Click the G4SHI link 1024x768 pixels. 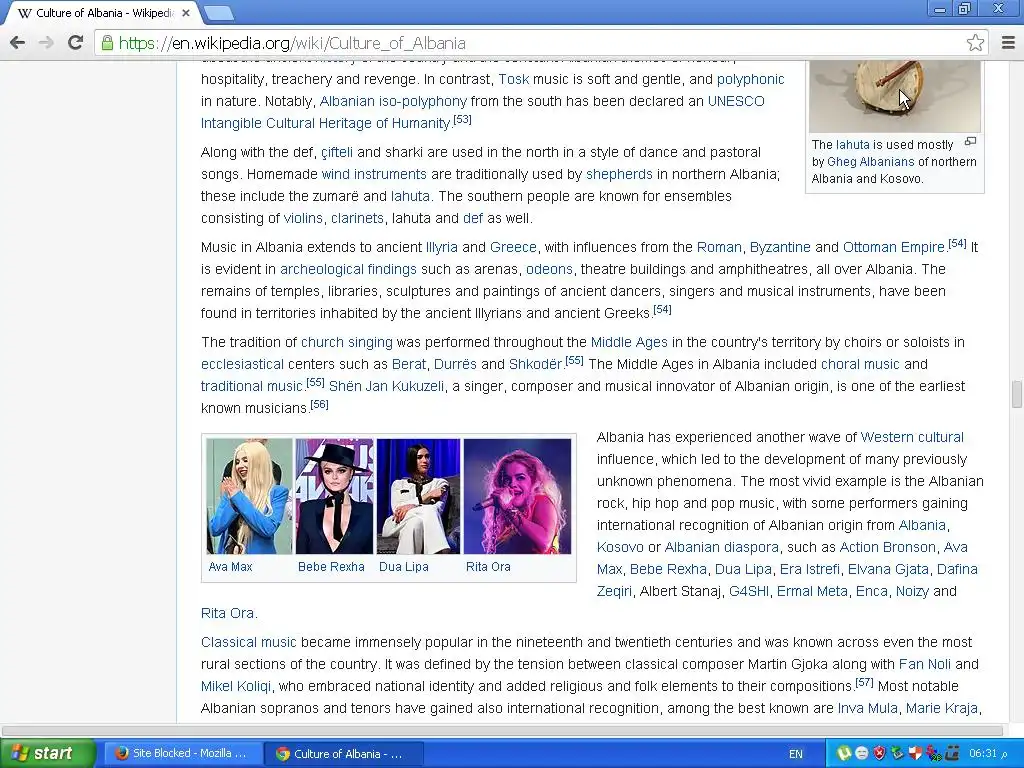coord(748,591)
